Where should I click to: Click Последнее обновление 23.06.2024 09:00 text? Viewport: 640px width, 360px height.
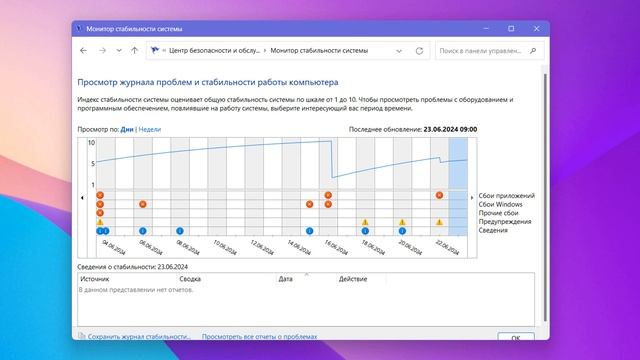click(413, 129)
